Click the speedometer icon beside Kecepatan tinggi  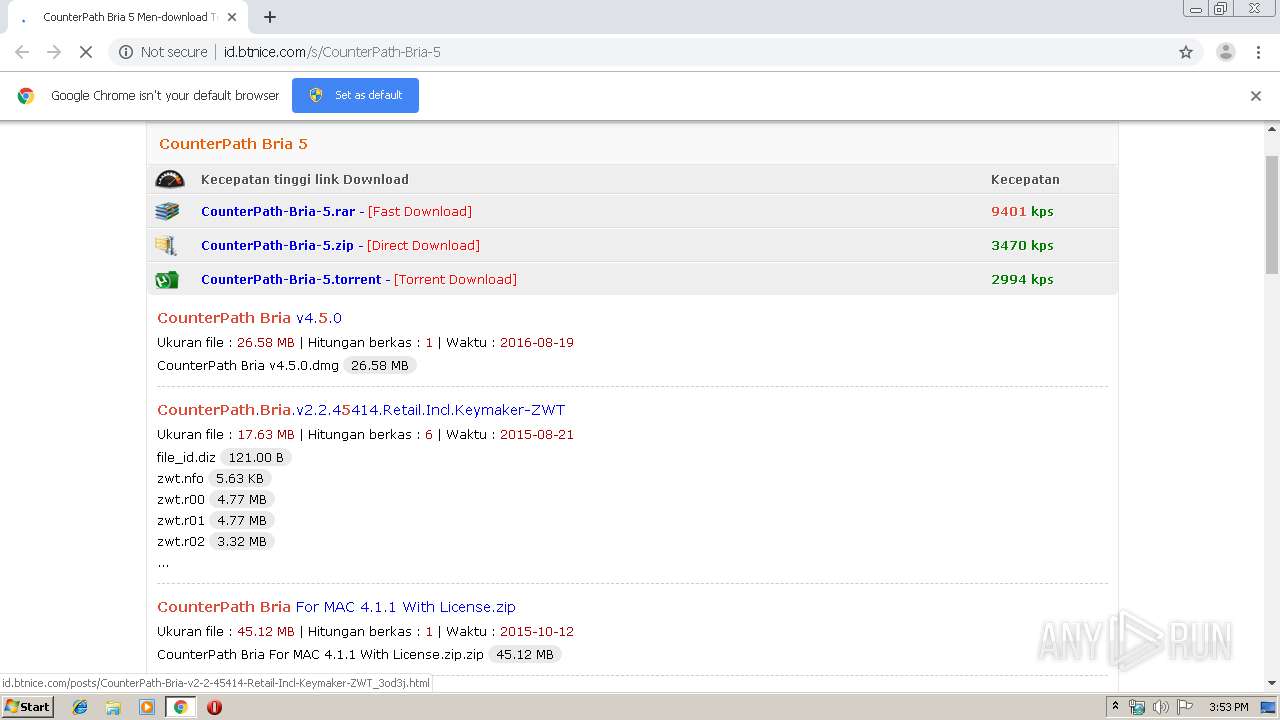(x=170, y=179)
